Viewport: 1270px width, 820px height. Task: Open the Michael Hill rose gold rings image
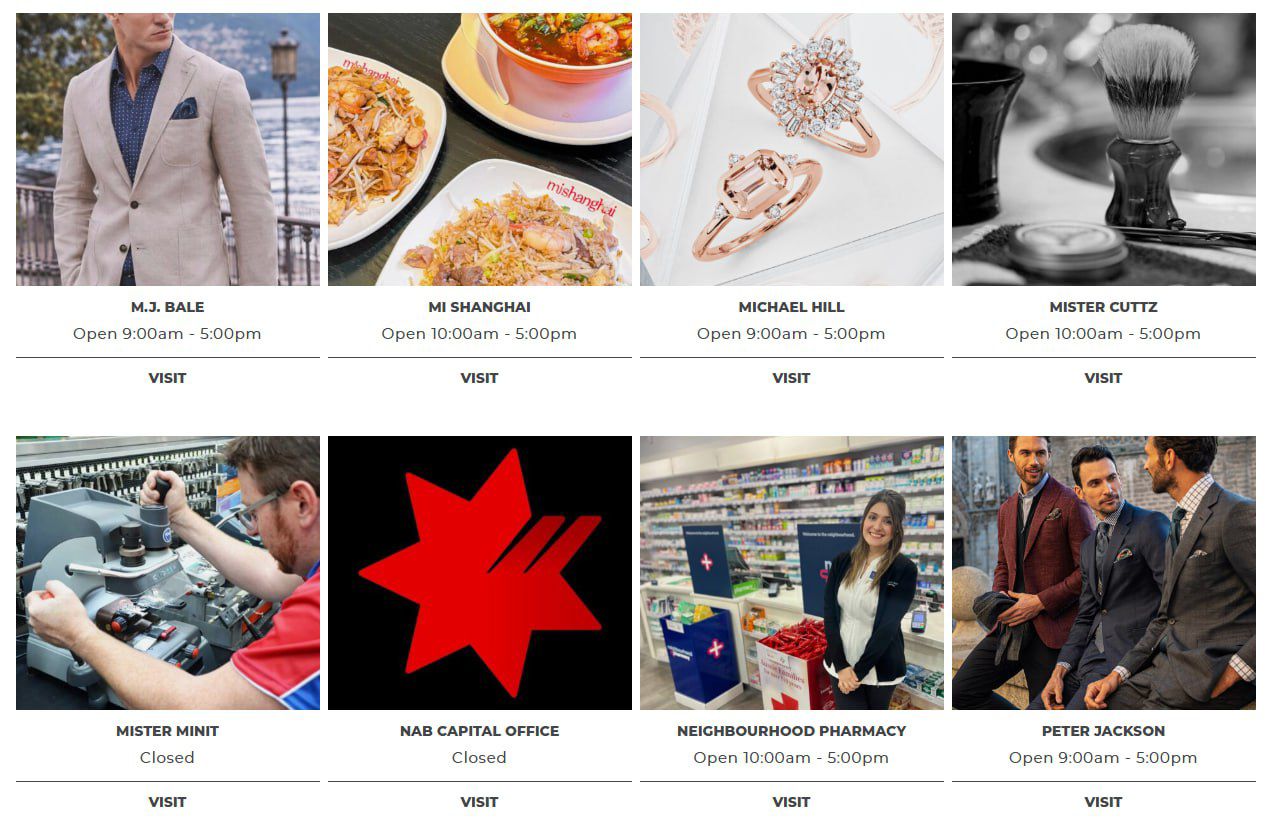[x=792, y=149]
